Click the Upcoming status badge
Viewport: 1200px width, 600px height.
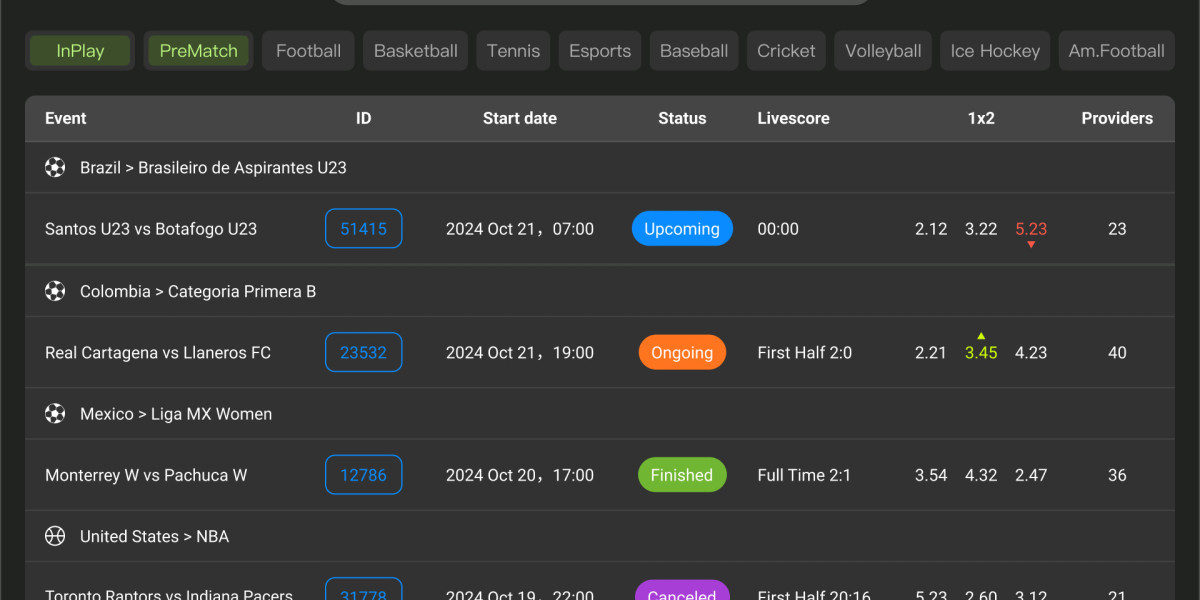click(682, 229)
